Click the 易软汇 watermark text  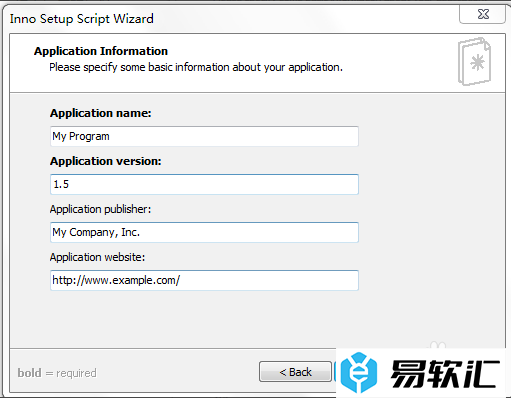[x=445, y=374]
